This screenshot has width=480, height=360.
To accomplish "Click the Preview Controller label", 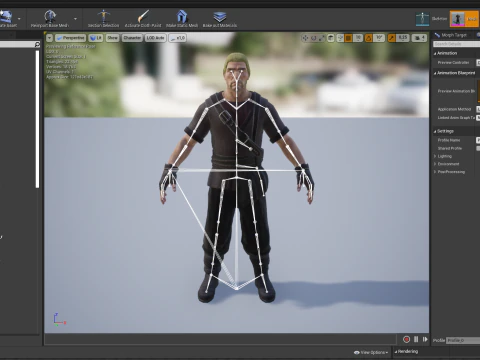I will click(x=453, y=62).
